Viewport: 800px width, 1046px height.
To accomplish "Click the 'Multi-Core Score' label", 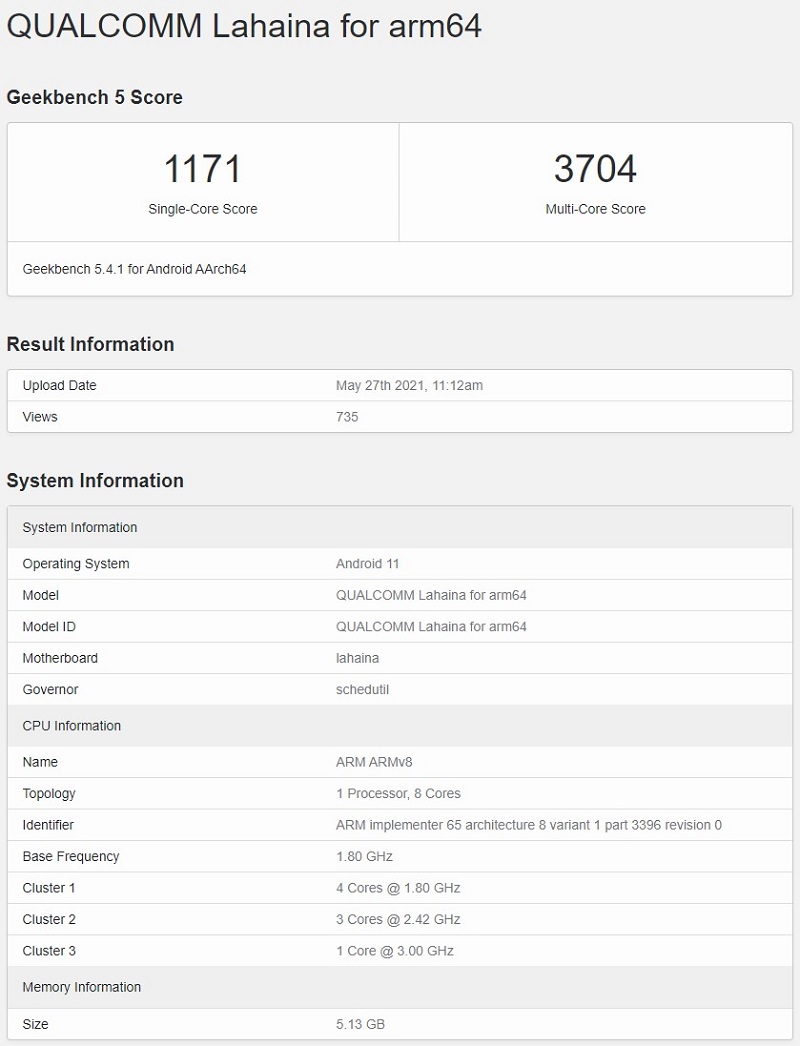I will tap(595, 209).
